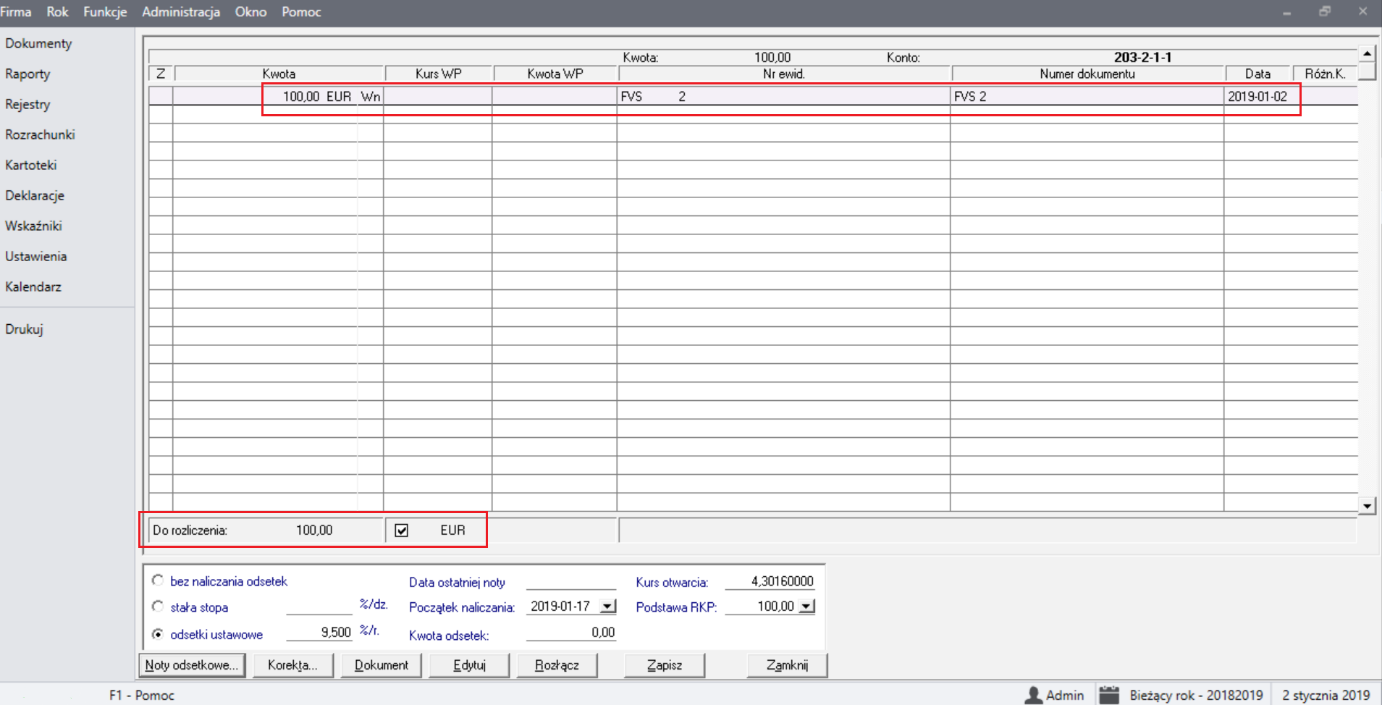This screenshot has height=708, width=1382.
Task: Click the Admin user icon in status bar
Action: (1034, 695)
